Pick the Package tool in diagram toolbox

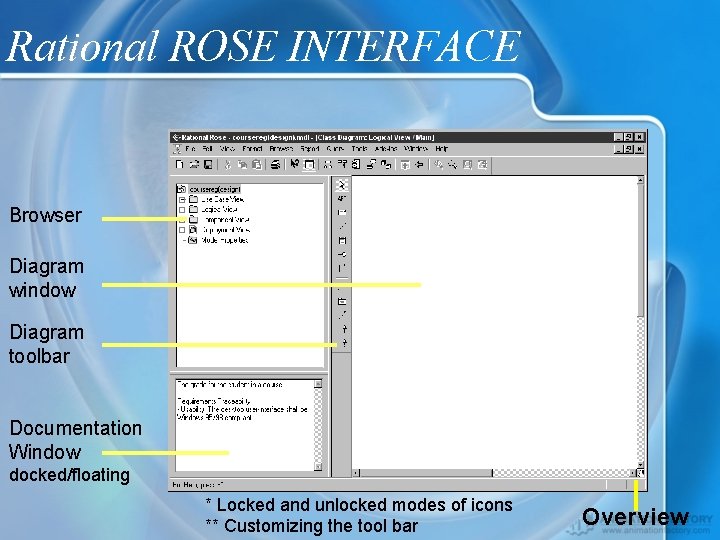tap(342, 302)
